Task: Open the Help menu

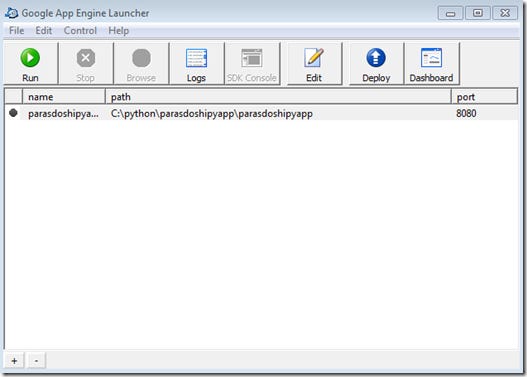Action: [x=119, y=31]
